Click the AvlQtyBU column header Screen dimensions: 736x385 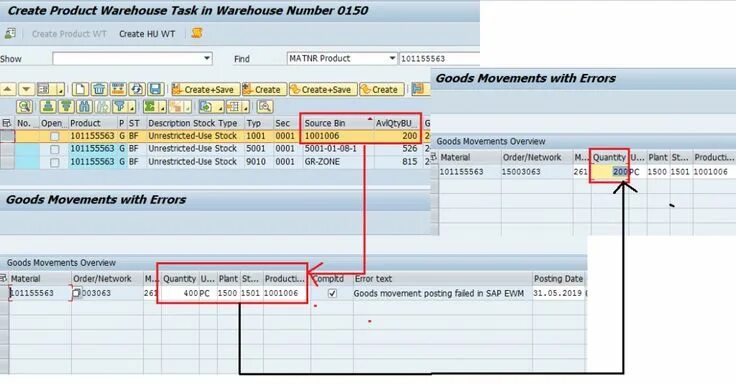397,123
